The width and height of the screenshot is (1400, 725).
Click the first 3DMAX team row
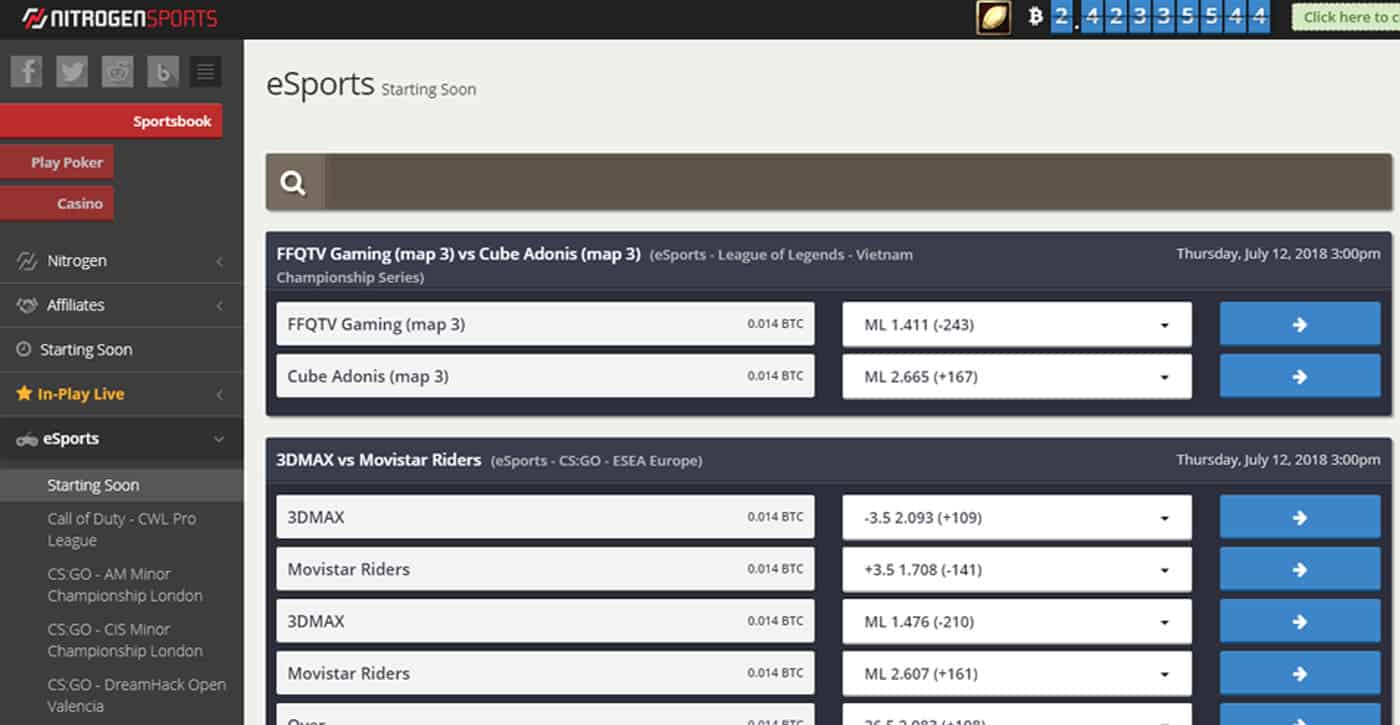pyautogui.click(x=545, y=517)
